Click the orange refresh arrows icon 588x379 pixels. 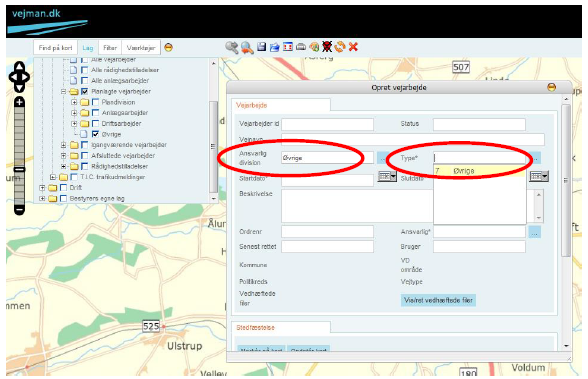point(340,47)
